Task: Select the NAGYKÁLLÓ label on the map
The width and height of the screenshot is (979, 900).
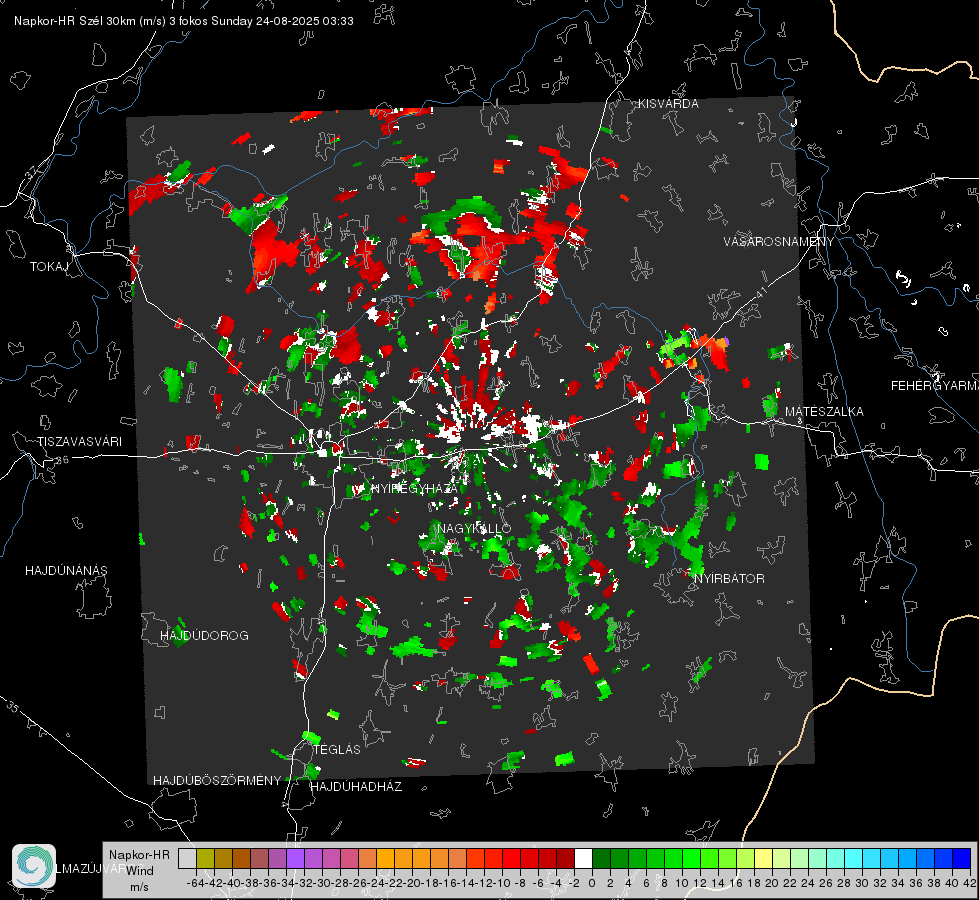Action: (x=474, y=528)
